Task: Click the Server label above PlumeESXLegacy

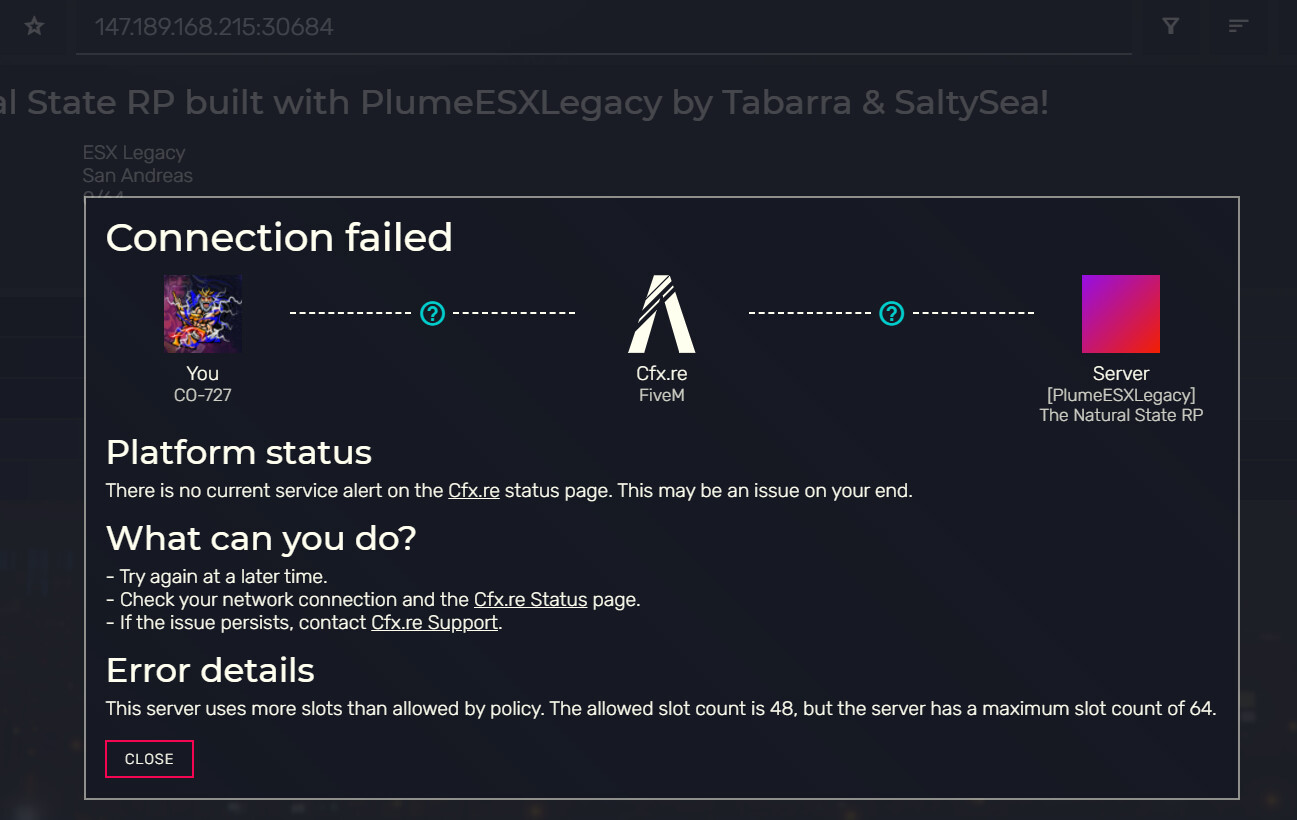Action: point(1120,372)
